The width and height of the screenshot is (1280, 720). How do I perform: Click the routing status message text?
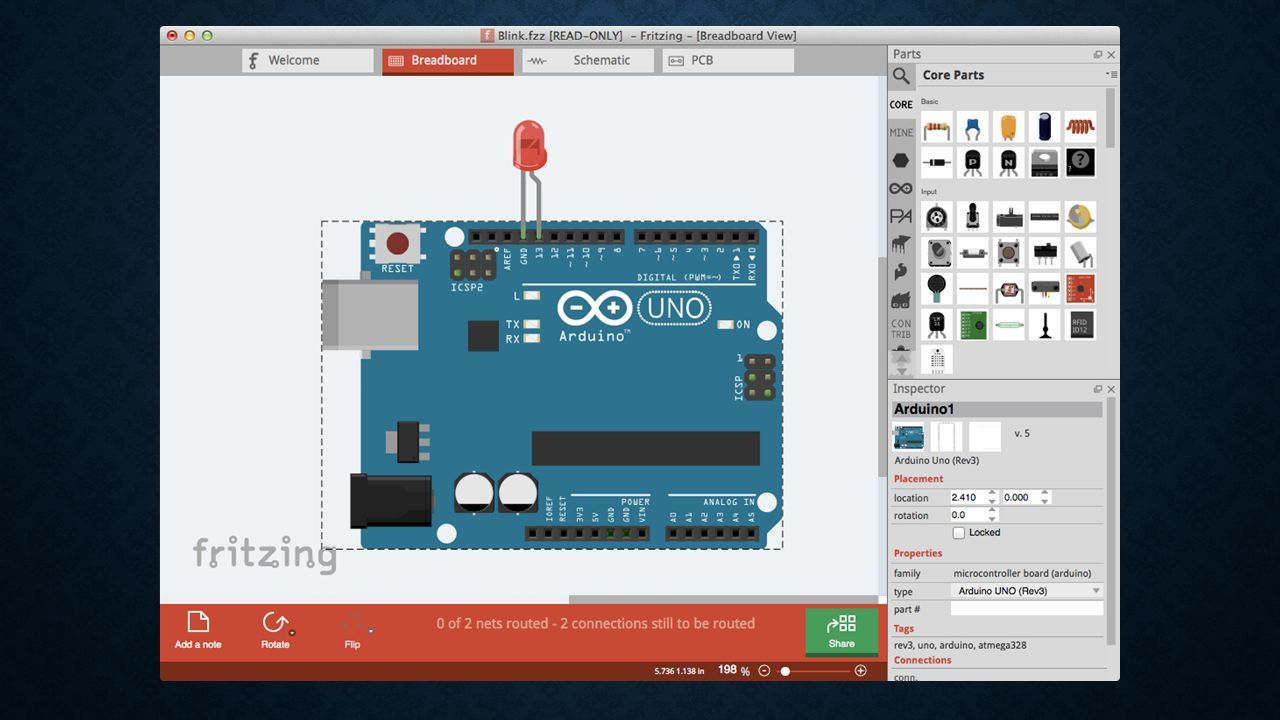coord(596,623)
